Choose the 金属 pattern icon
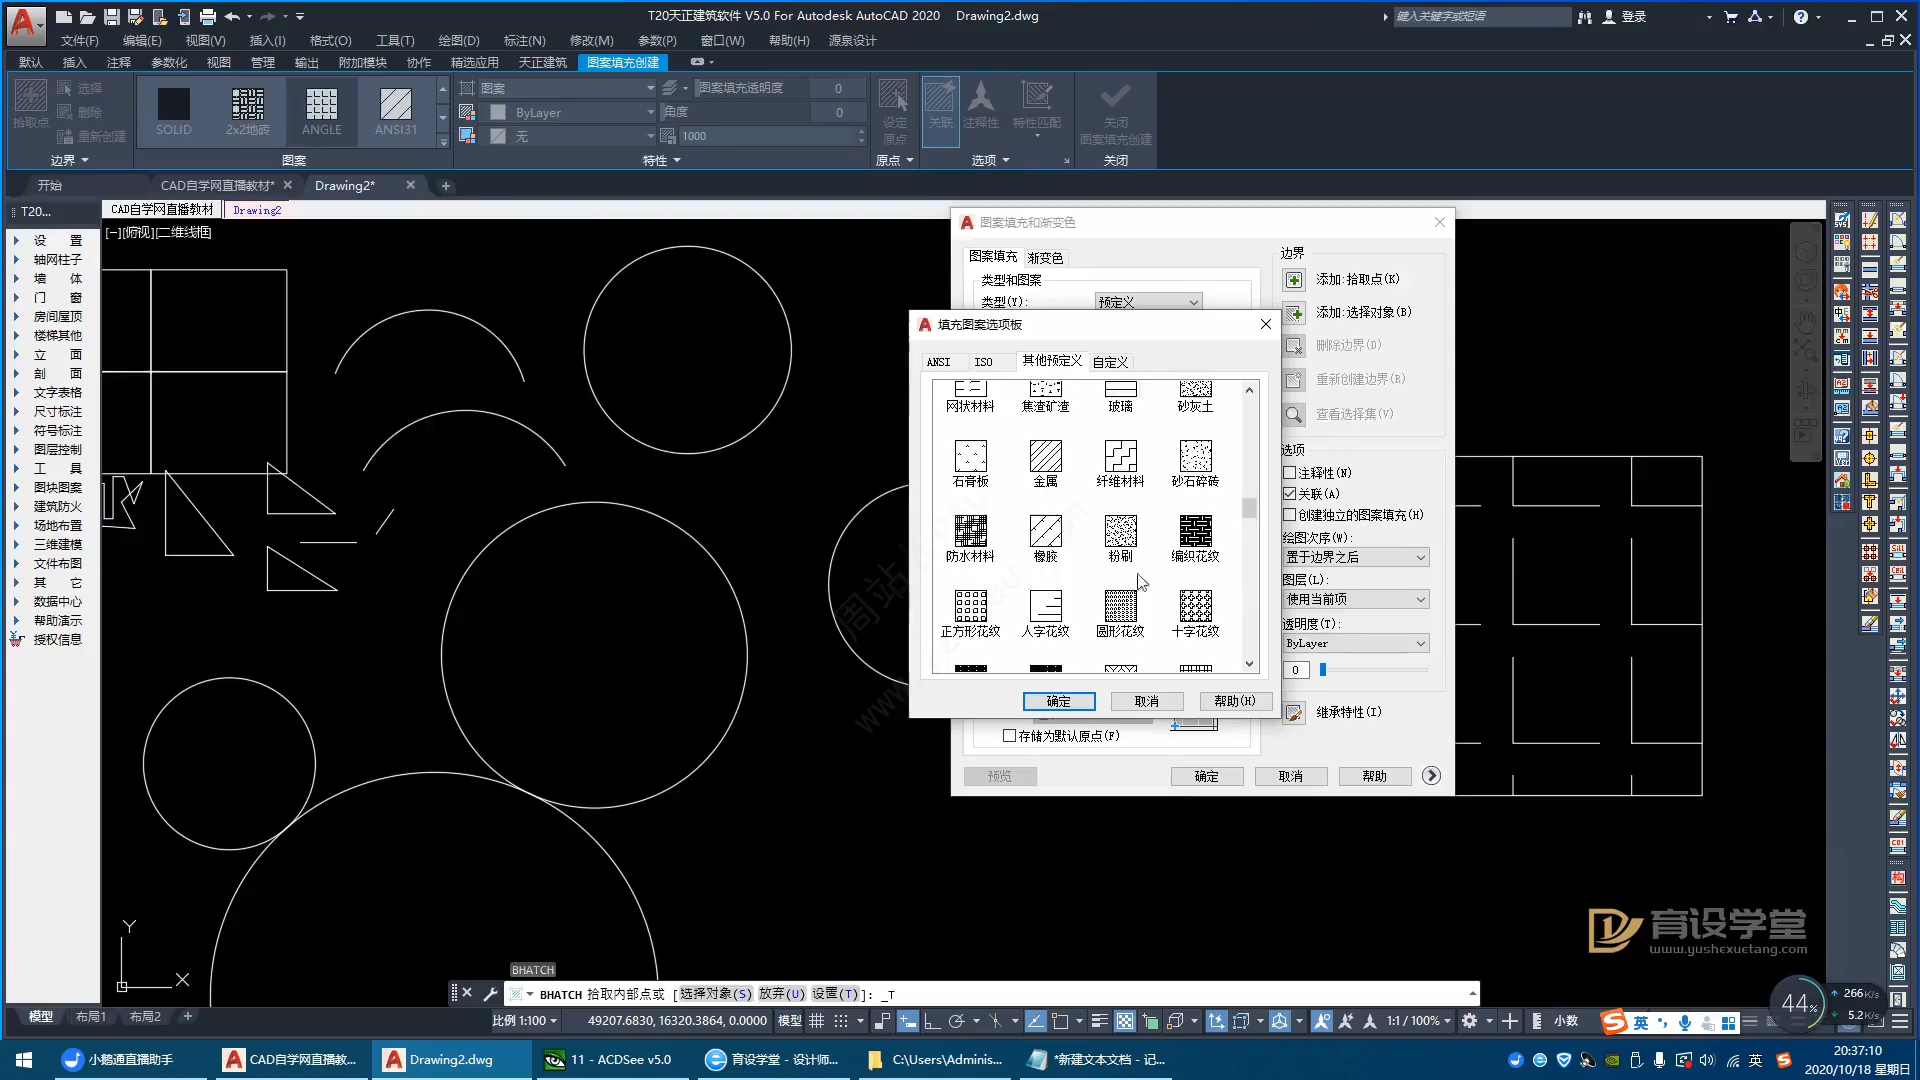Viewport: 1920px width, 1080px height. tap(1045, 456)
